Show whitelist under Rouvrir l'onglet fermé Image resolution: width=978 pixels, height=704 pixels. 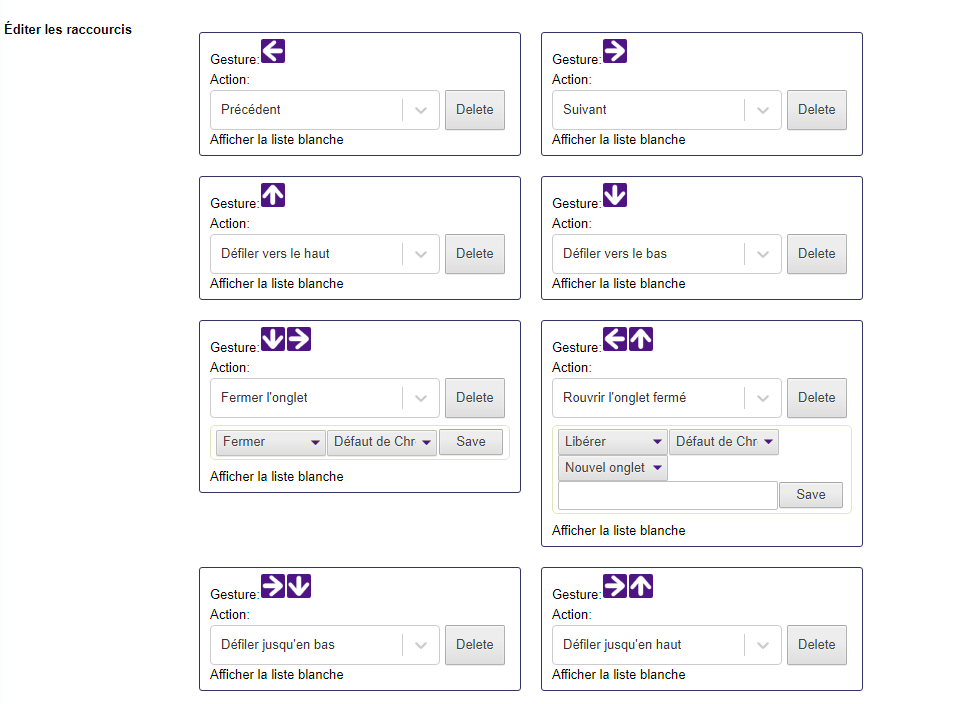tap(618, 531)
